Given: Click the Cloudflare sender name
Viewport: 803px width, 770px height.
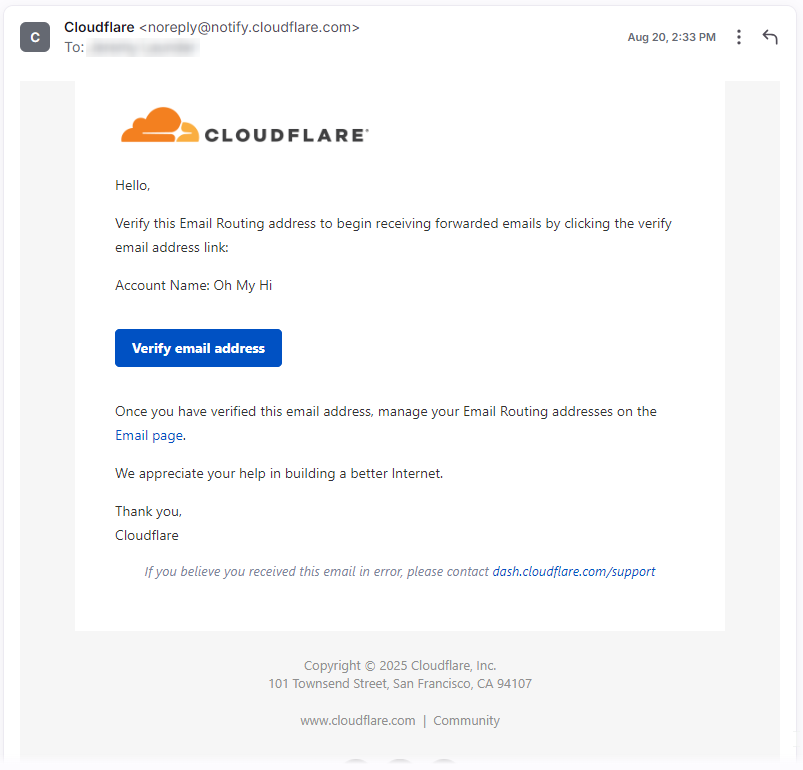Looking at the screenshot, I should [x=99, y=27].
